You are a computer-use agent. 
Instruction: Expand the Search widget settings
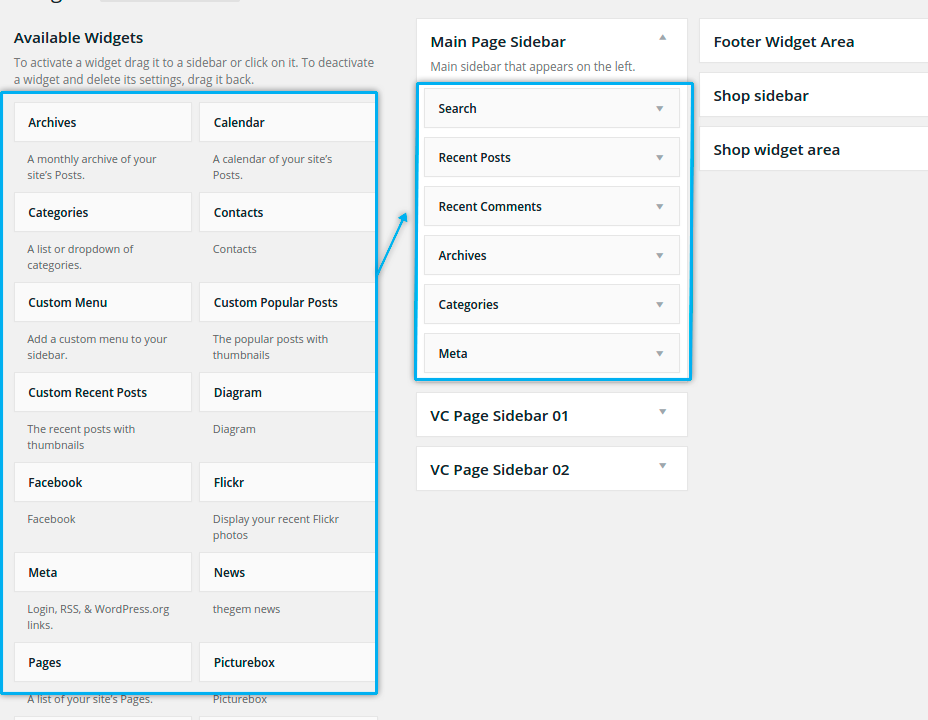pos(659,108)
